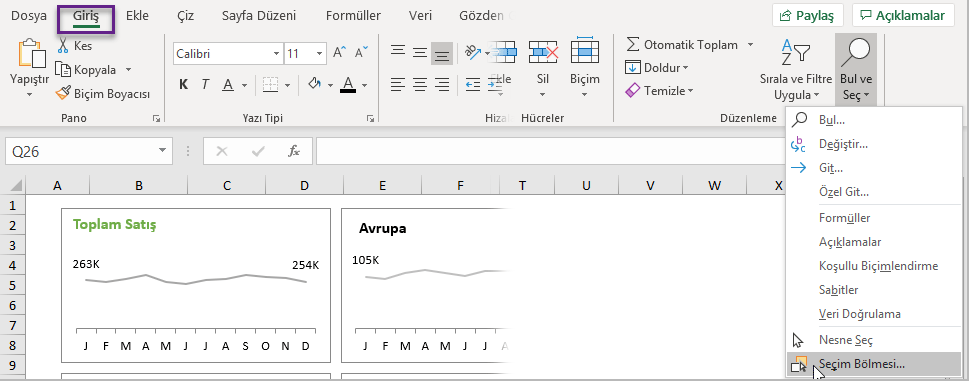The image size is (969, 381).
Task: Click the Otomatik Toplam sigma icon
Action: 633,45
